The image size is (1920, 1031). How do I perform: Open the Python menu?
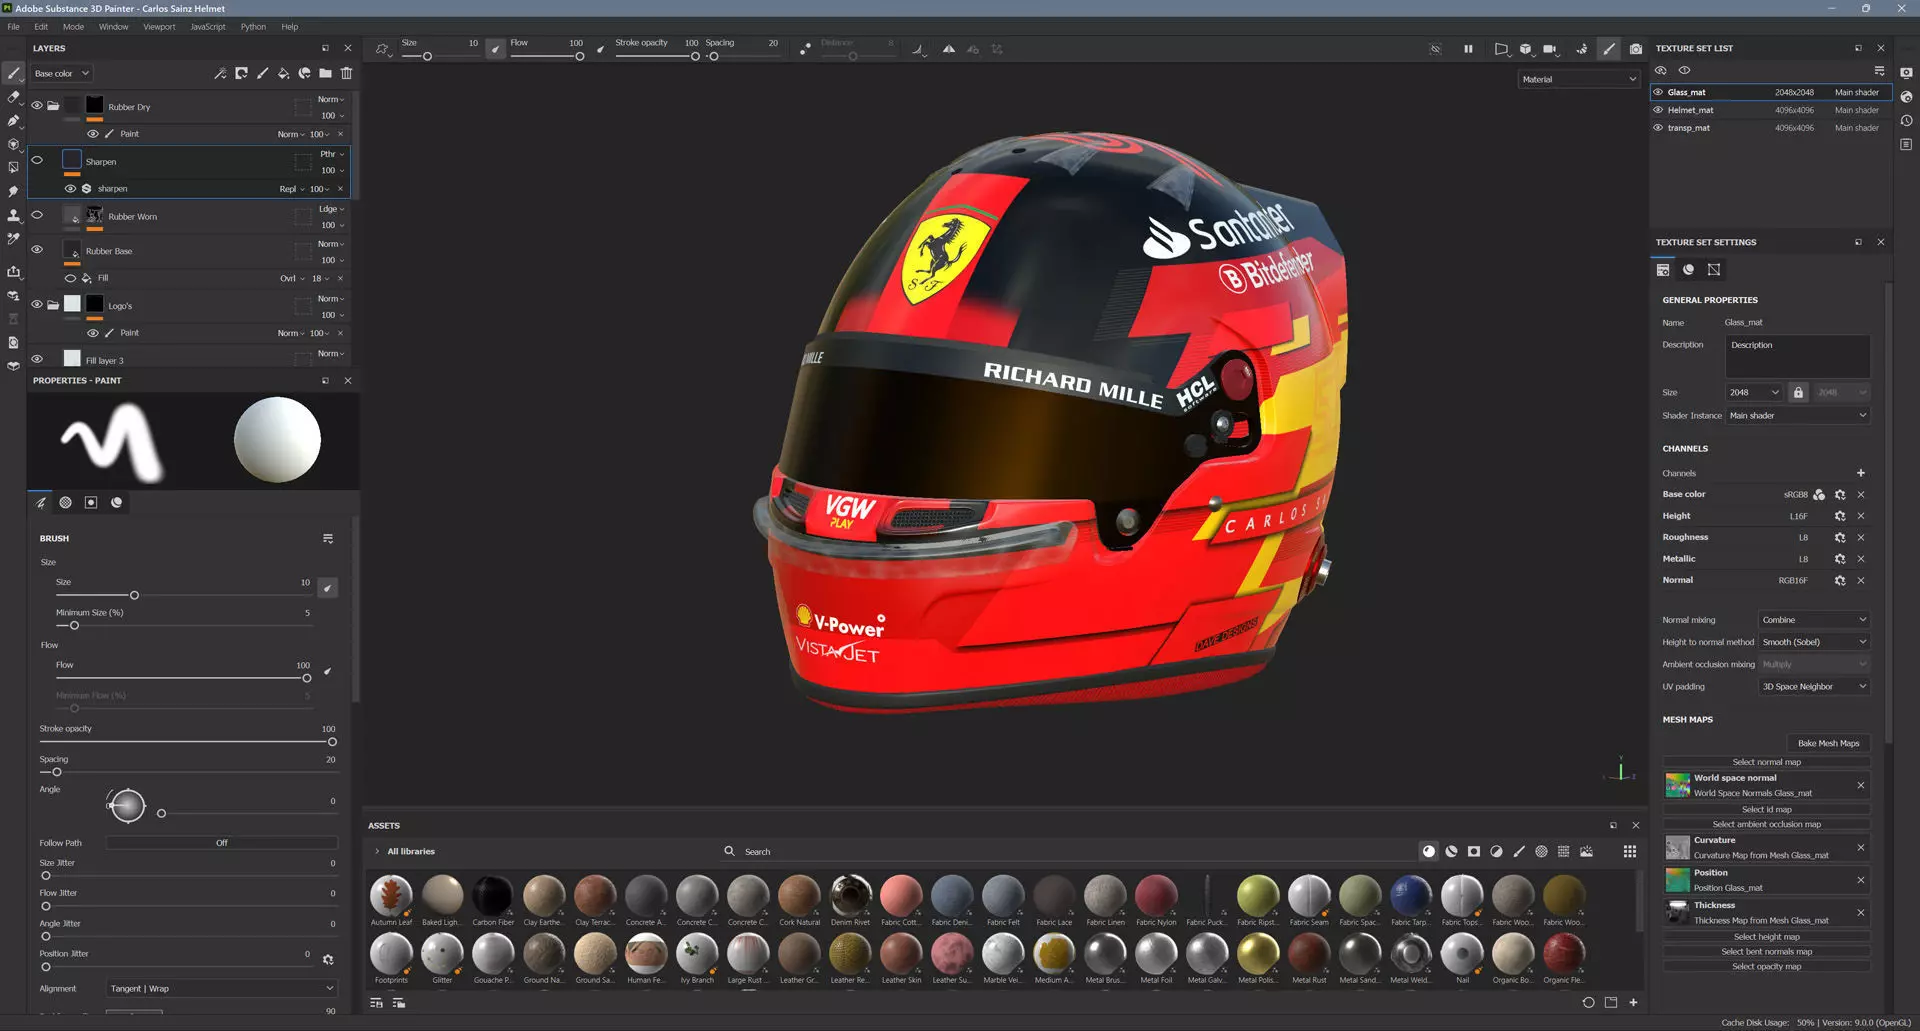click(253, 27)
